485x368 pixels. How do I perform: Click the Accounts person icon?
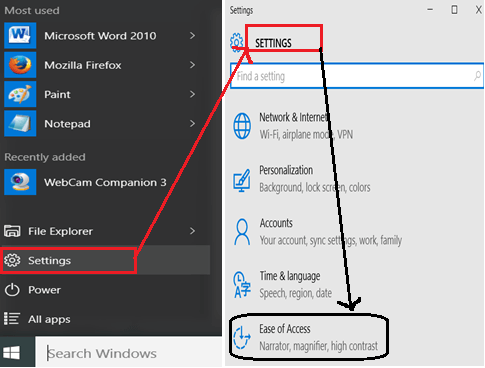(242, 232)
